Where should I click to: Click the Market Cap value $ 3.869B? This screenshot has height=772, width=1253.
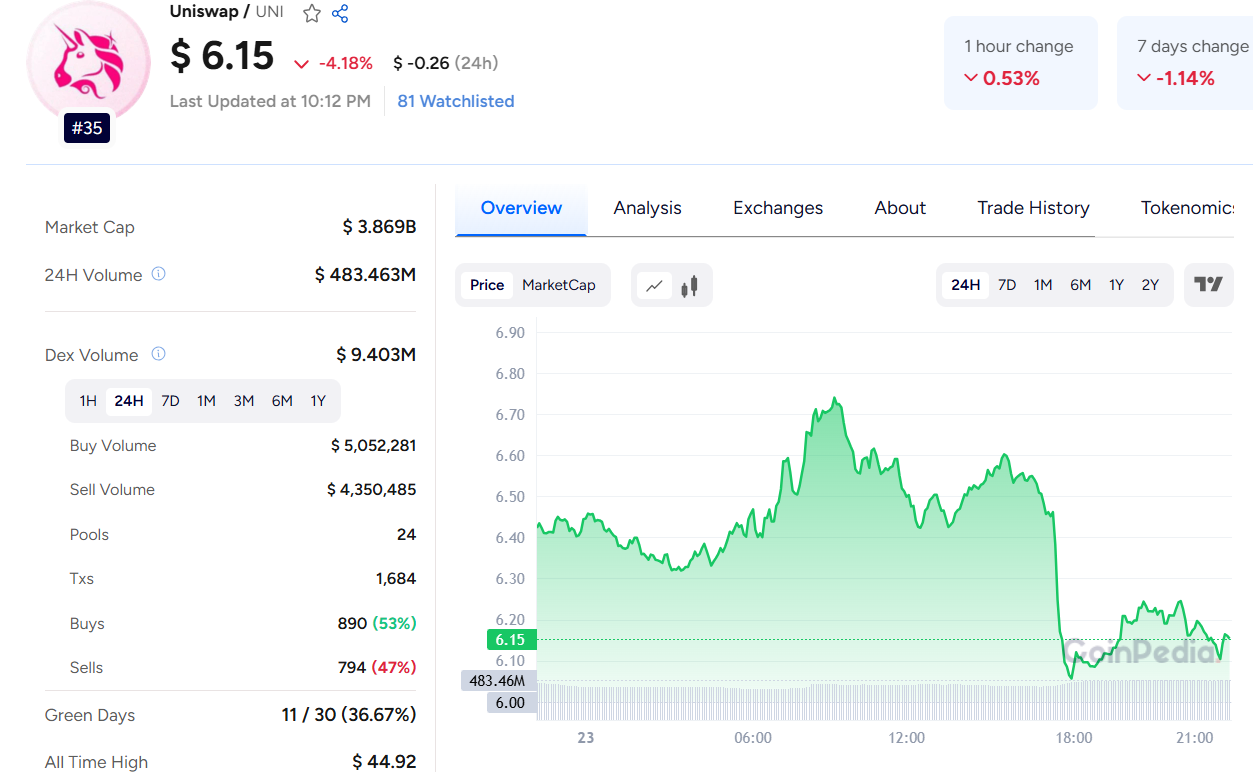379,227
